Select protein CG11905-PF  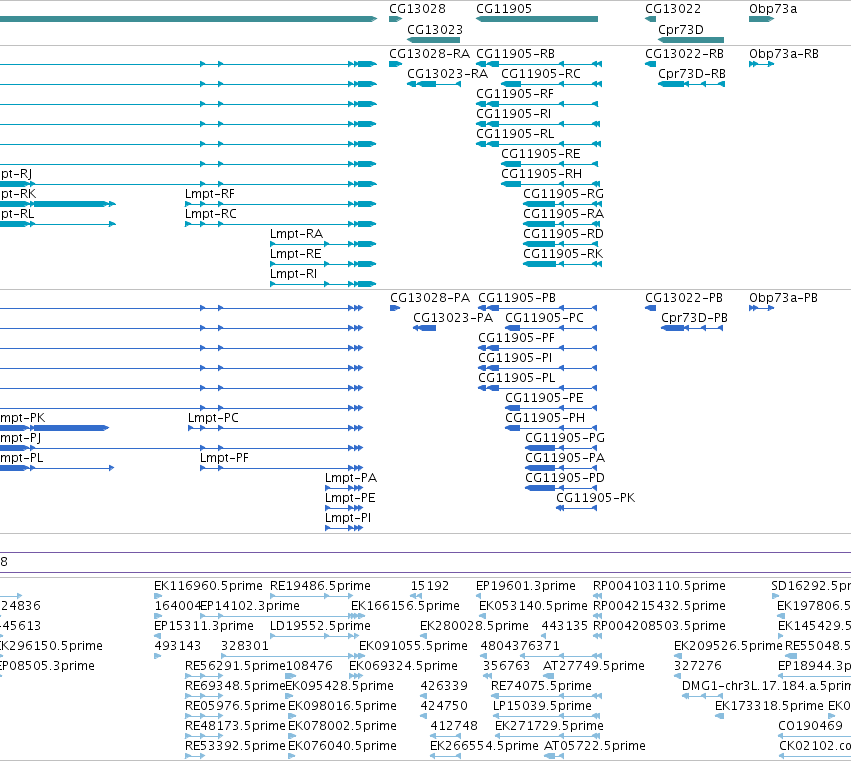click(516, 338)
